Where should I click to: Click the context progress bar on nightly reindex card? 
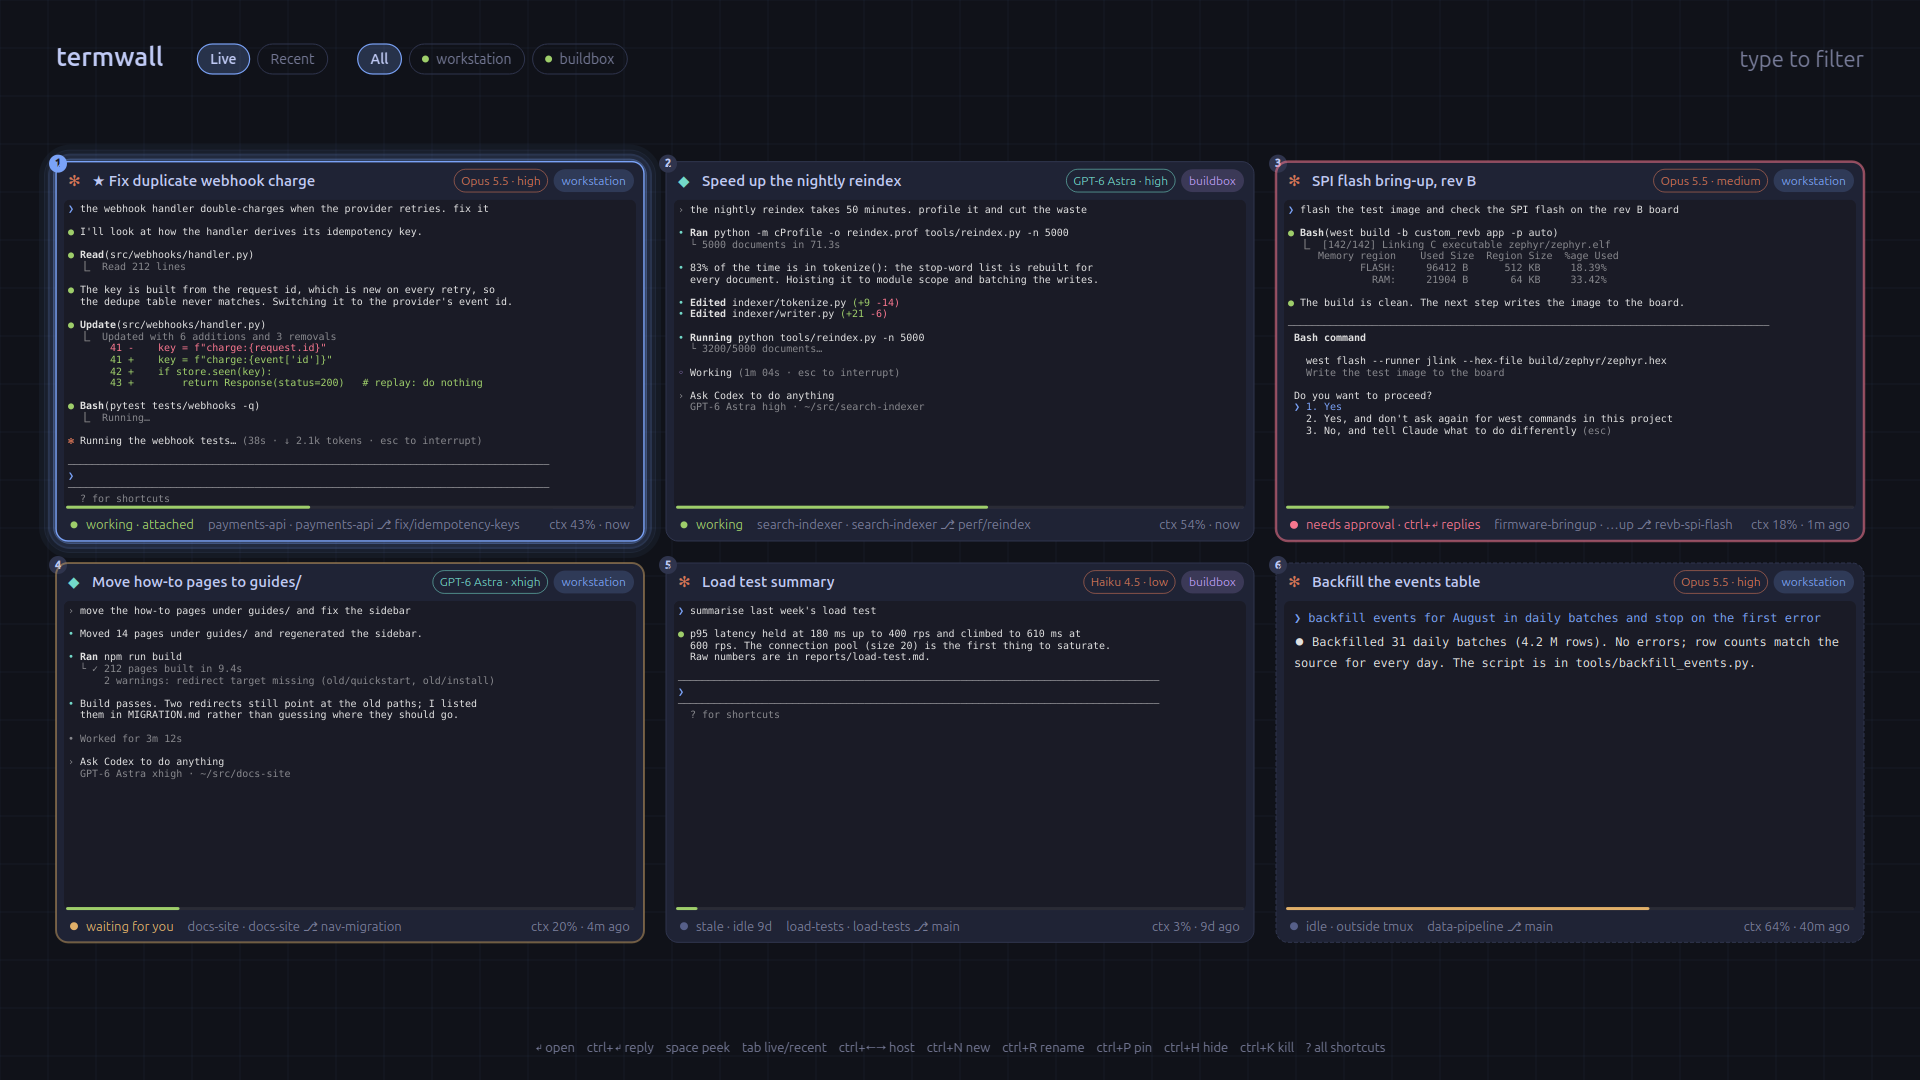[960, 508]
